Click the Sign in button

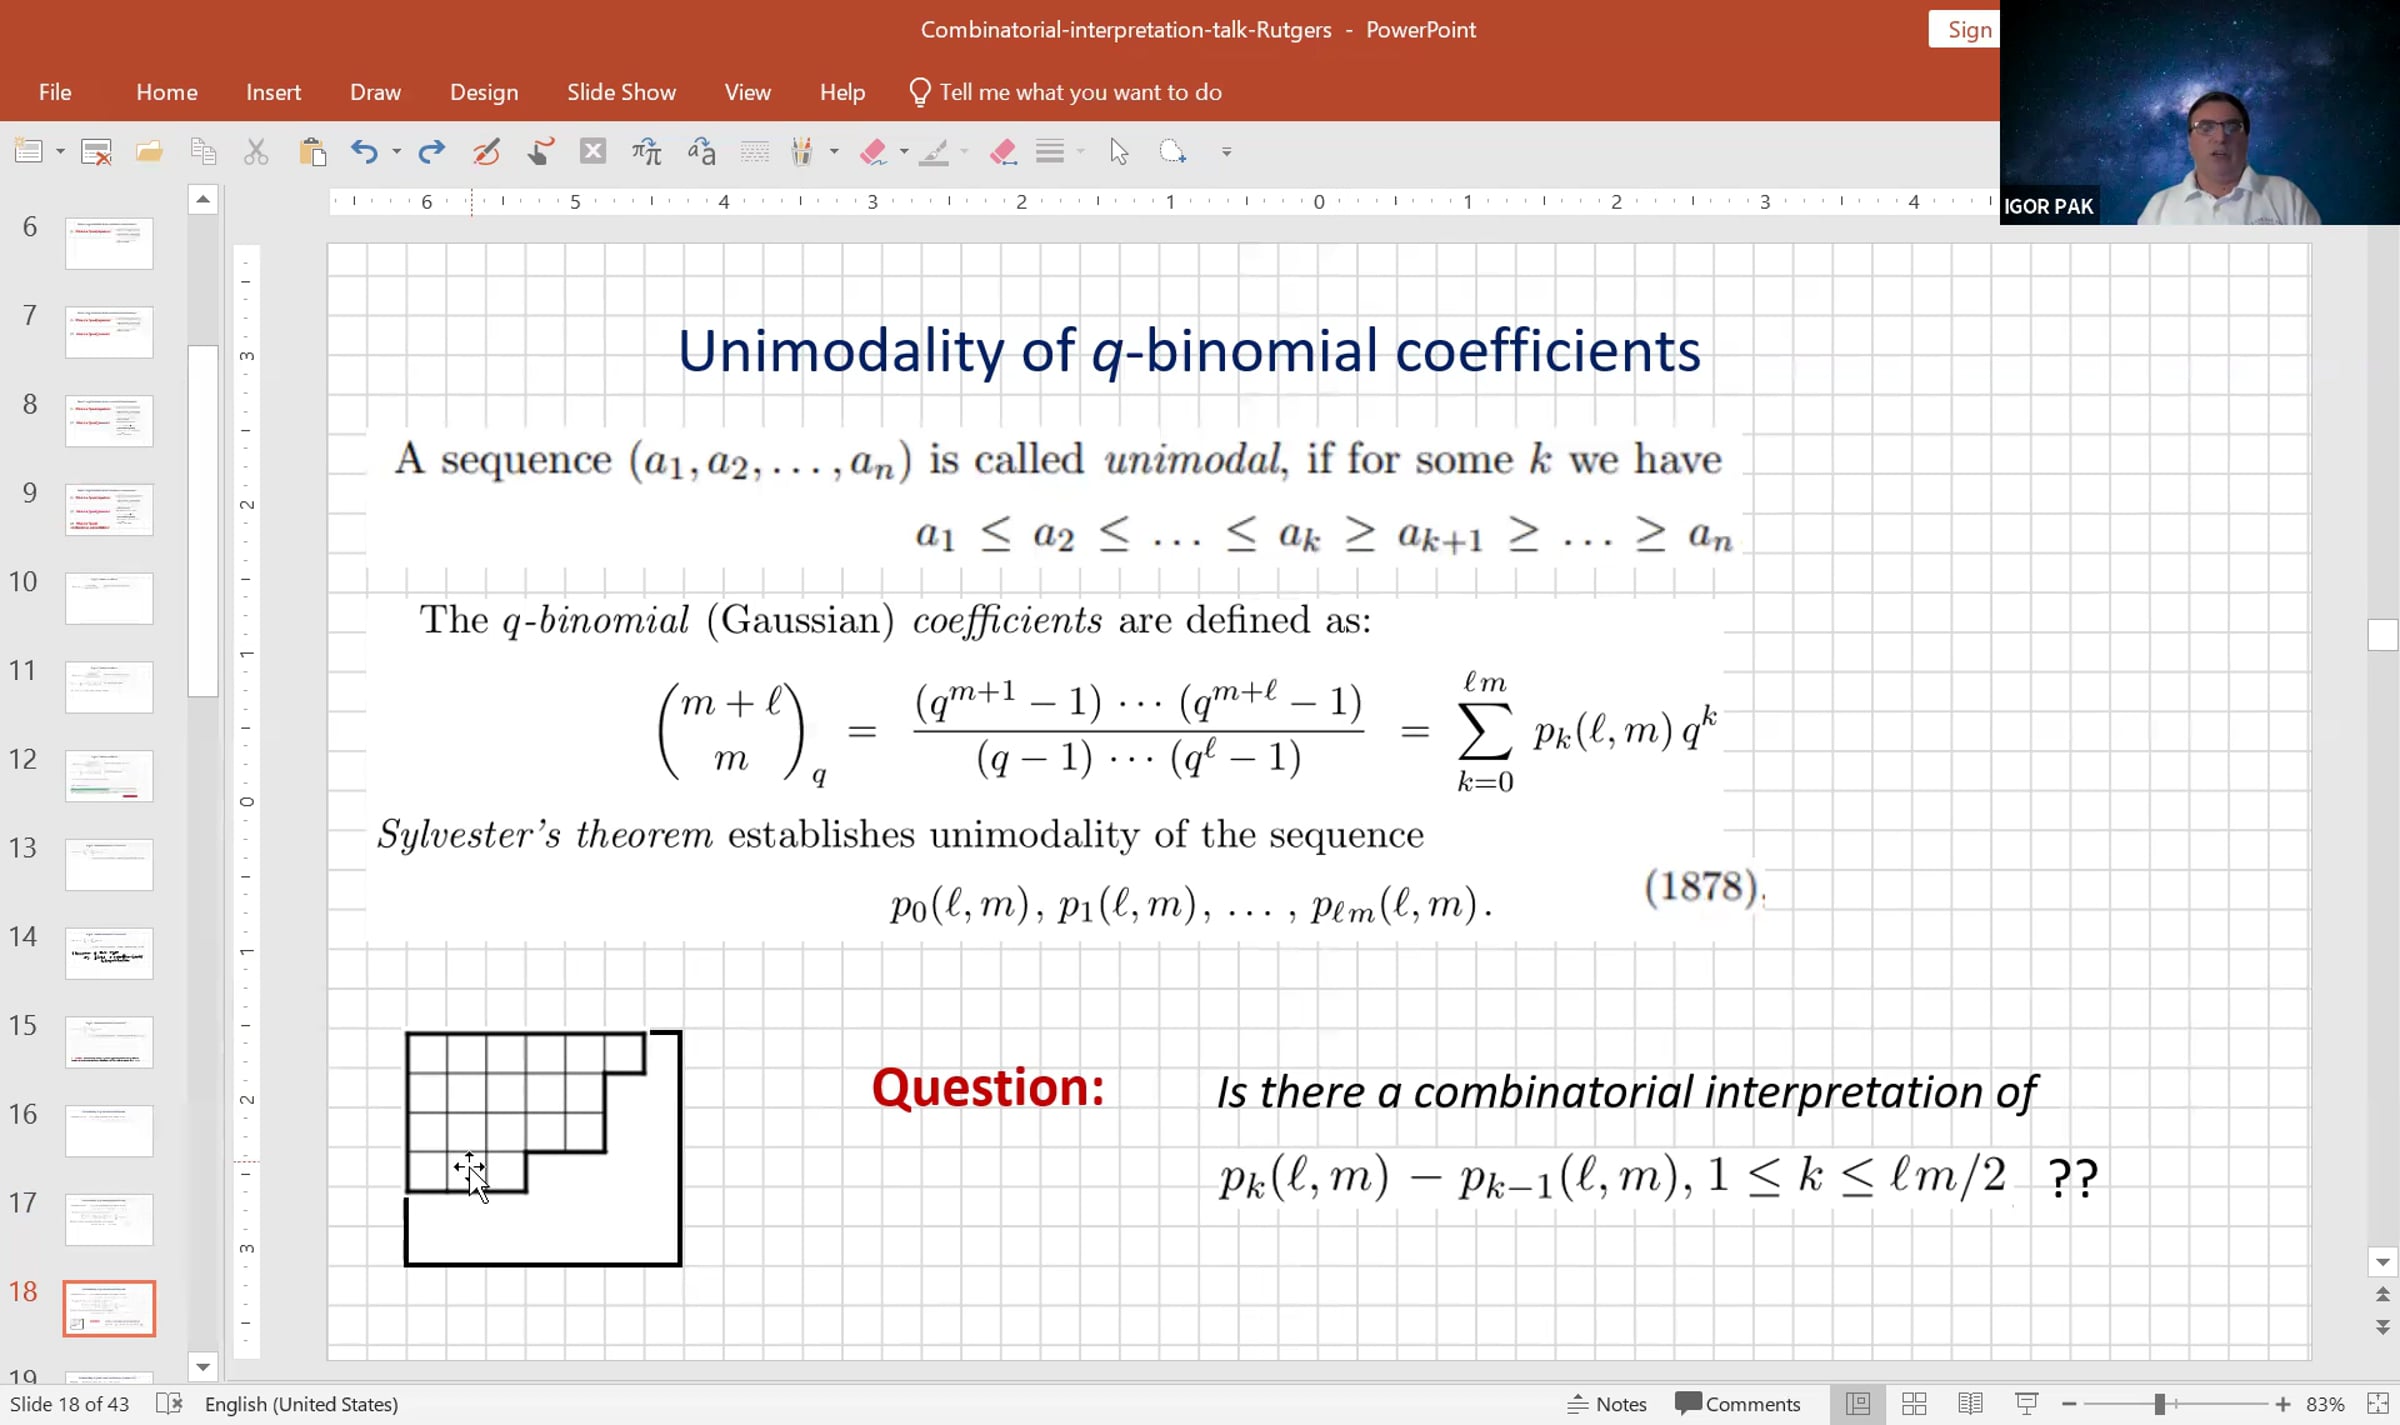coord(1964,30)
